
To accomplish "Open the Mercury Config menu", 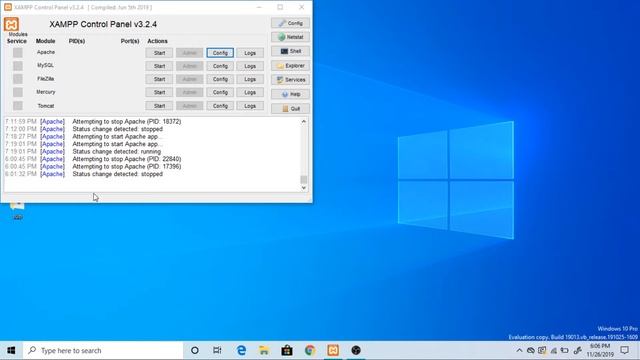I will click(x=220, y=92).
